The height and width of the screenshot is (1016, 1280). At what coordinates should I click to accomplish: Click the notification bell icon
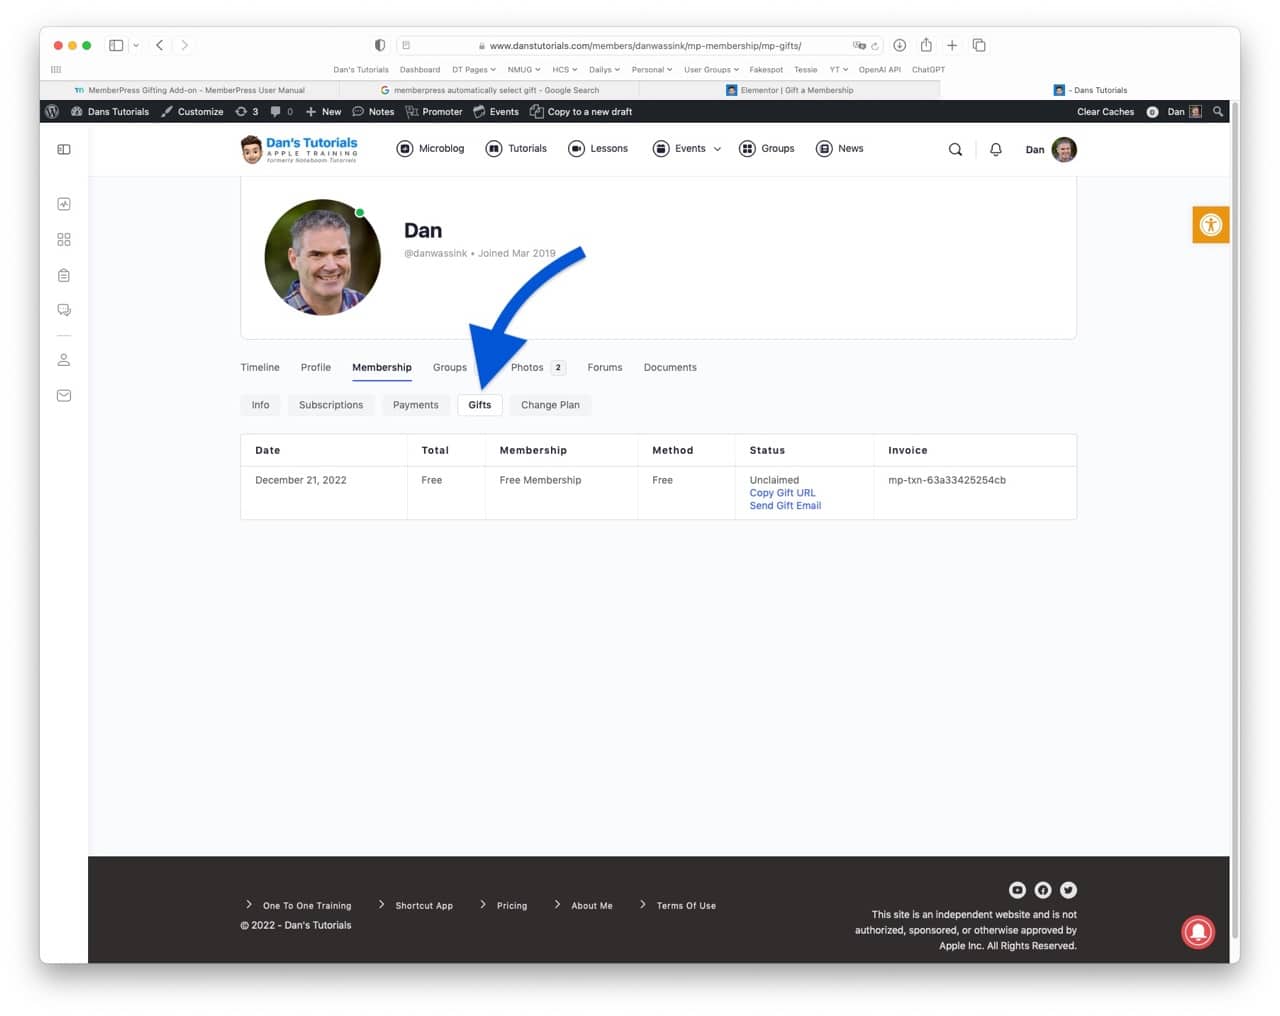[x=995, y=149]
